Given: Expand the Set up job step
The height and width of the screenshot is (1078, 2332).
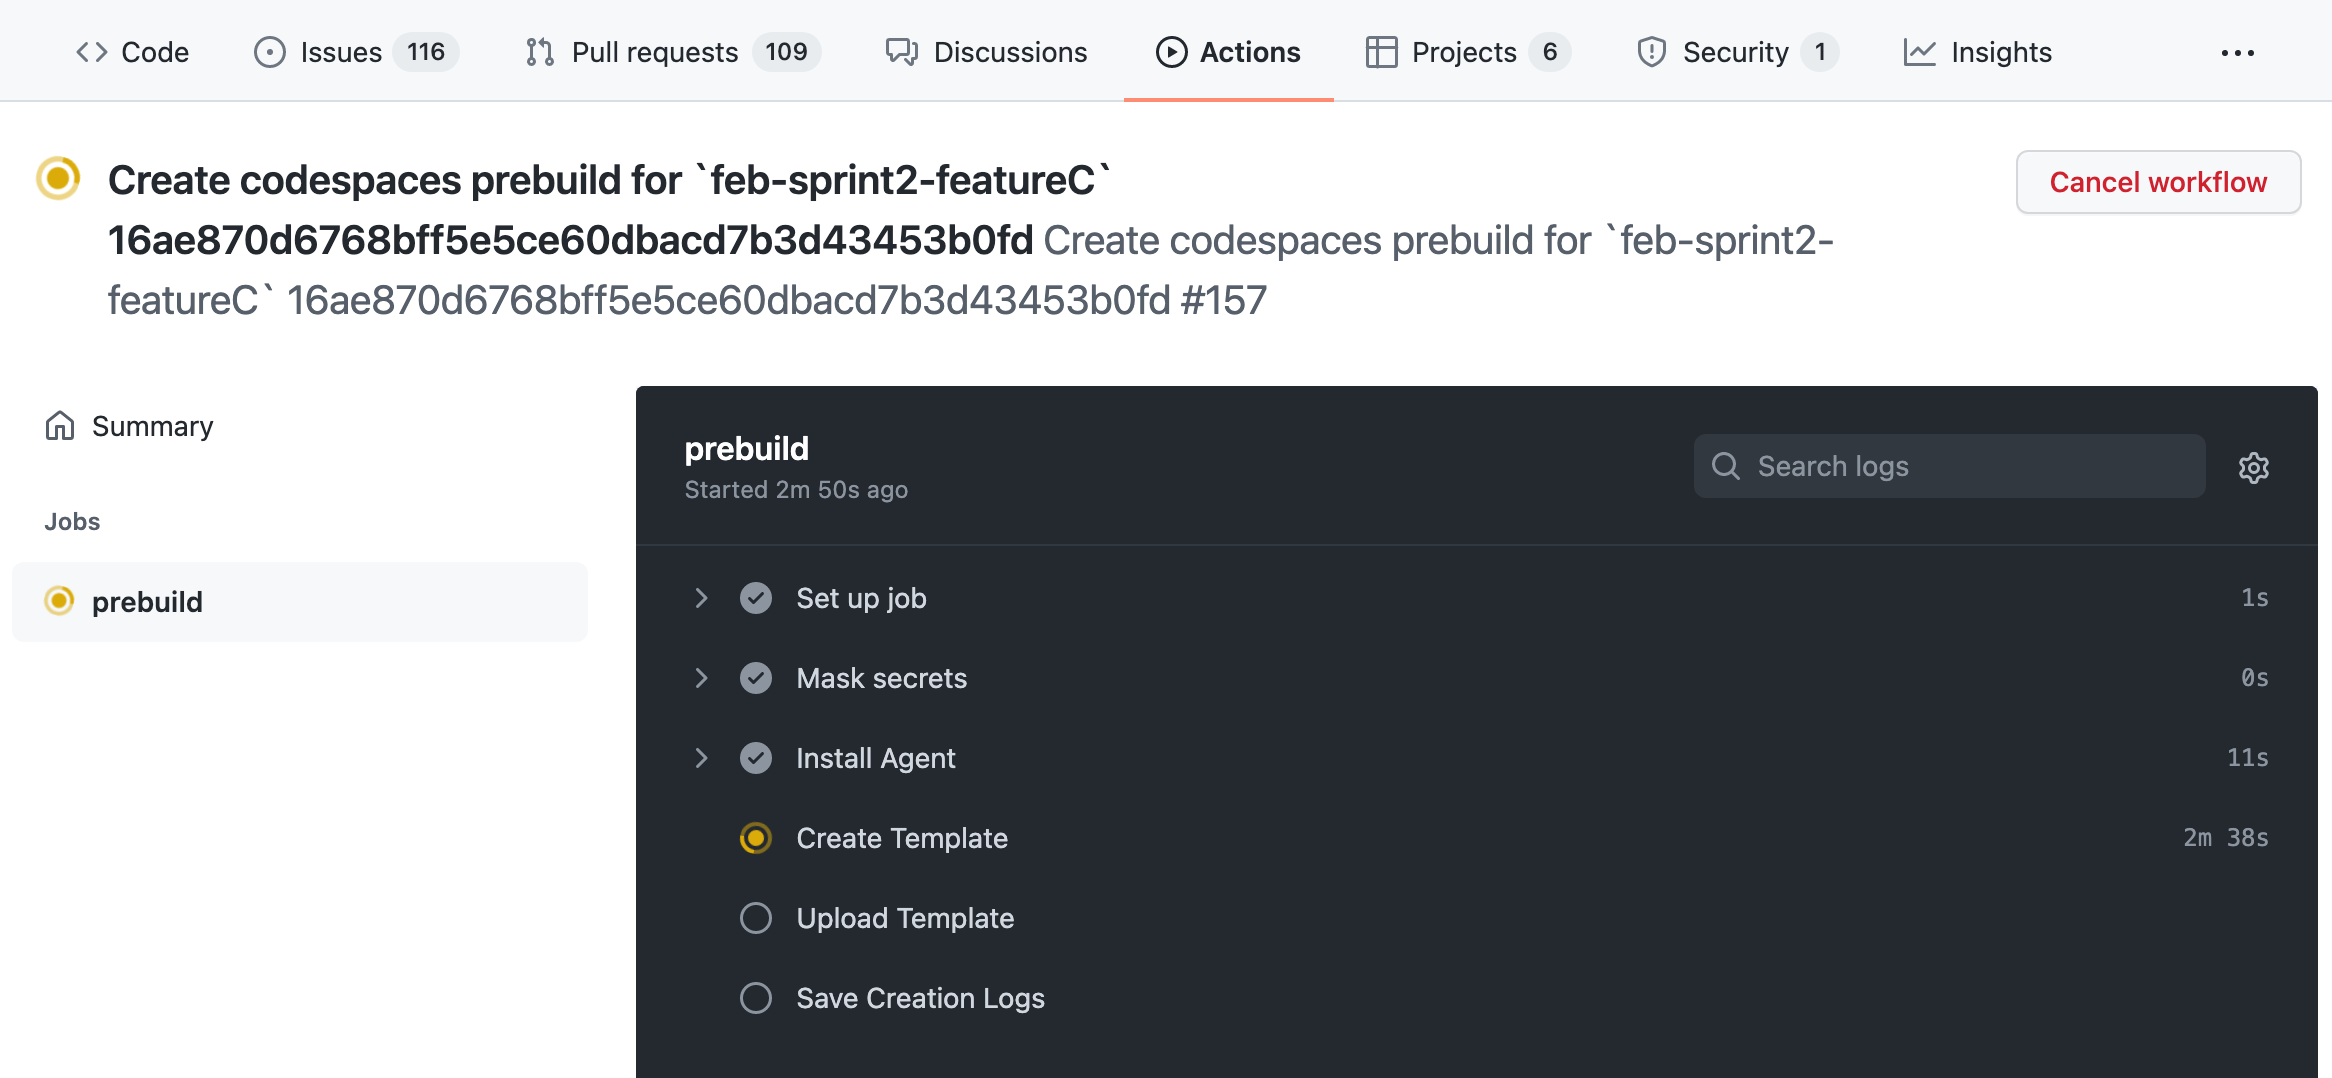Looking at the screenshot, I should point(701,597).
